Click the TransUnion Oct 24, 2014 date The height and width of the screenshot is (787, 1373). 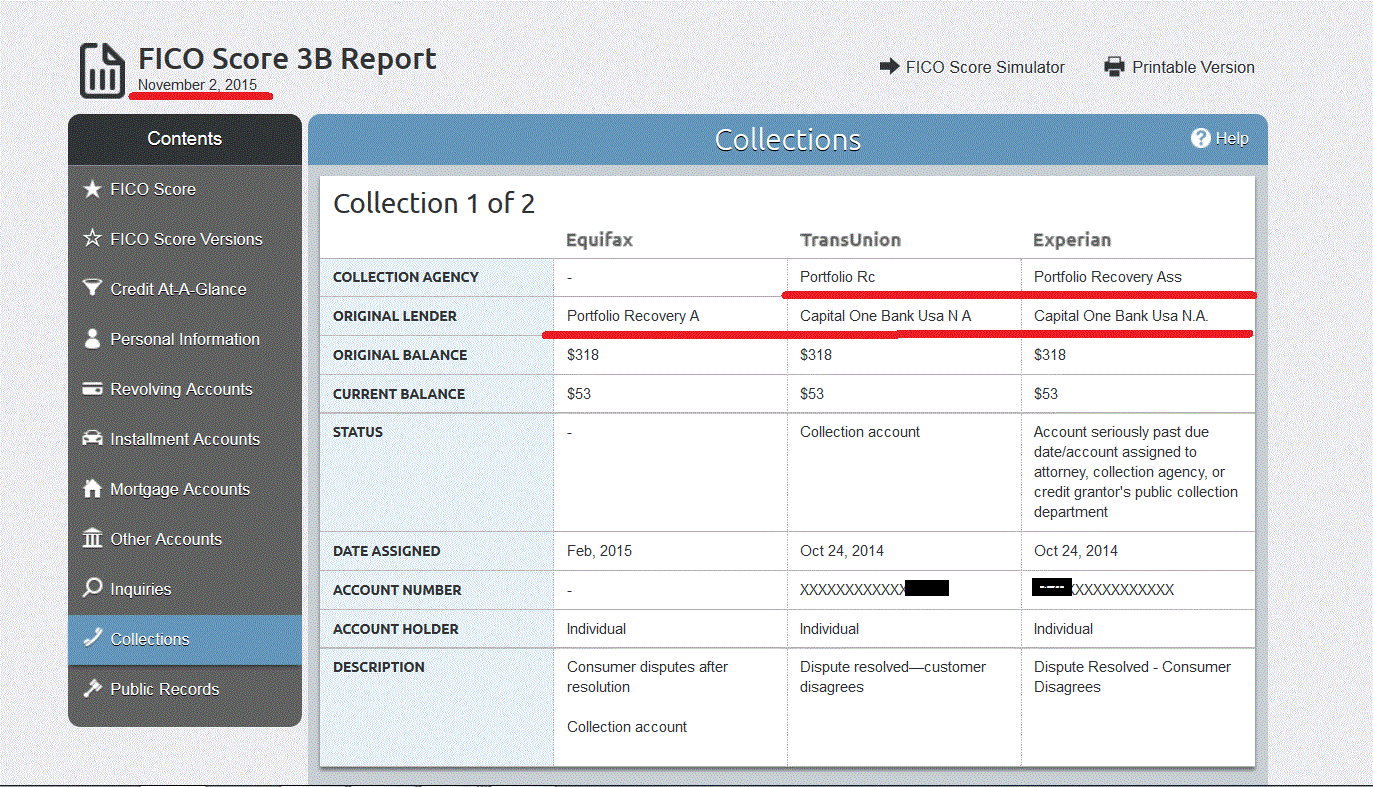842,551
